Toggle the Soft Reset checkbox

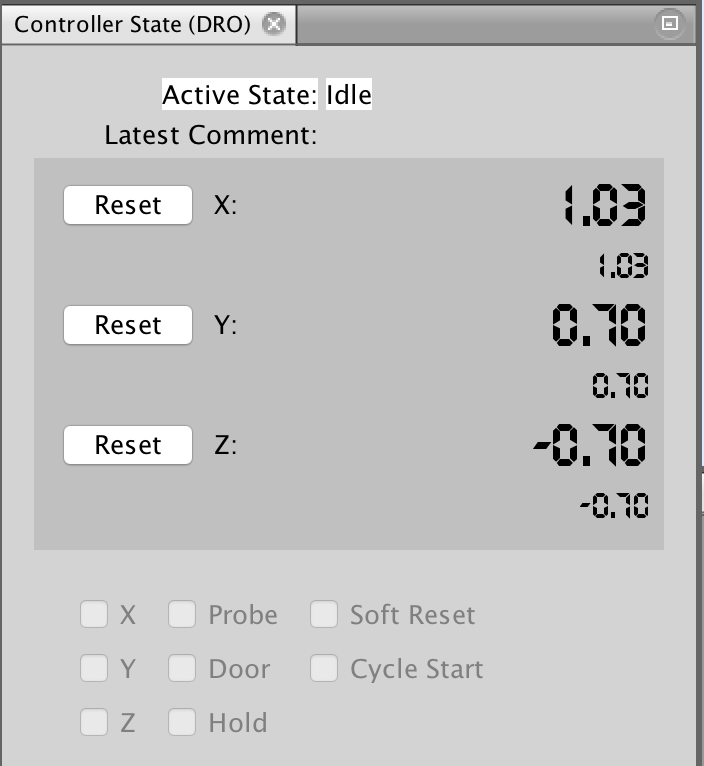click(x=323, y=614)
